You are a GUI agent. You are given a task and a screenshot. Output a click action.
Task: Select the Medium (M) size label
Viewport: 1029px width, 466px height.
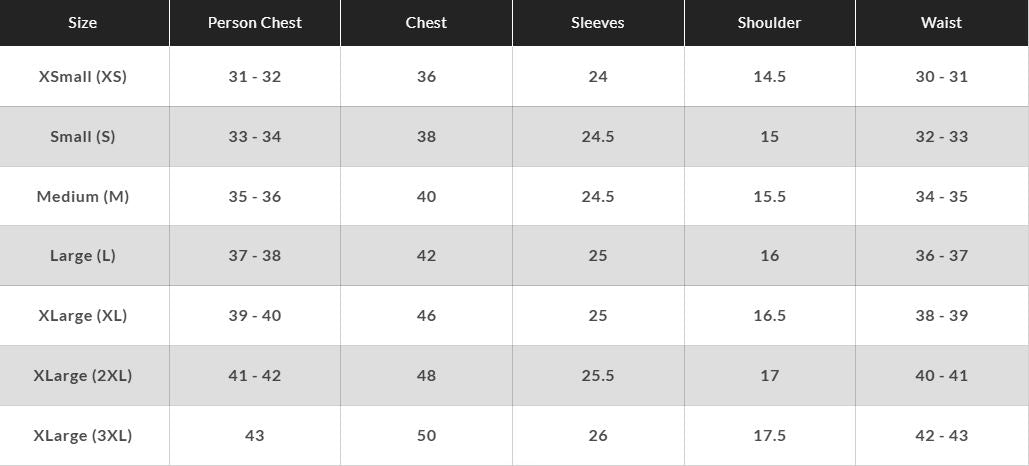pos(83,196)
